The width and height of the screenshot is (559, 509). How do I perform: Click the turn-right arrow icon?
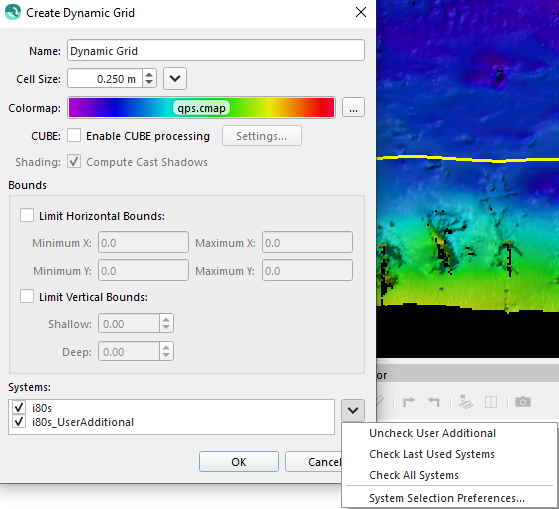[409, 402]
